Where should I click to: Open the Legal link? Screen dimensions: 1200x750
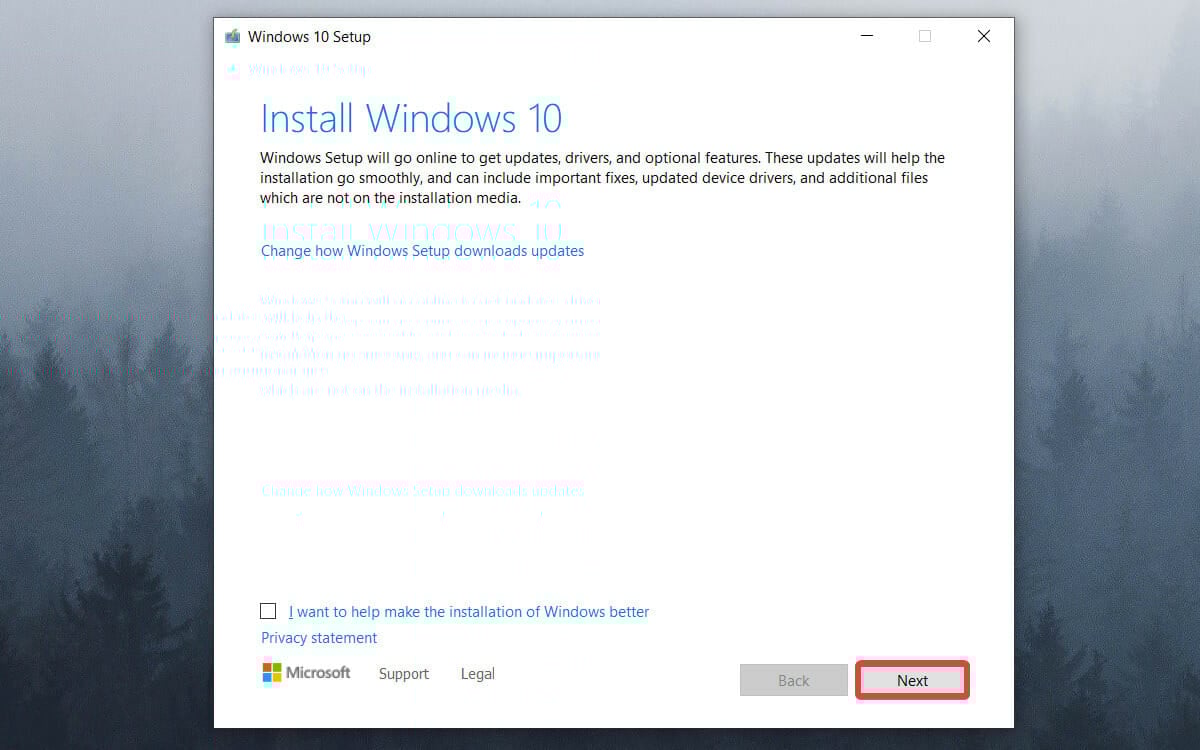(x=478, y=674)
